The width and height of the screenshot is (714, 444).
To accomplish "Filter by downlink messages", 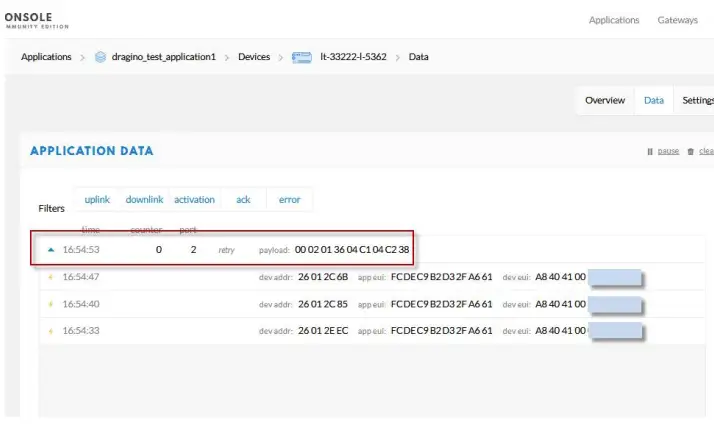I will tap(144, 199).
